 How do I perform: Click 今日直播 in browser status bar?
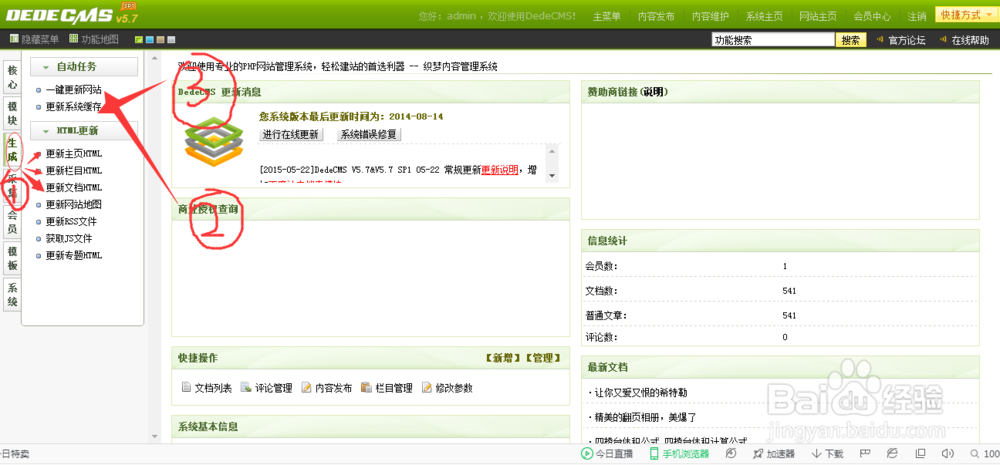[607, 454]
